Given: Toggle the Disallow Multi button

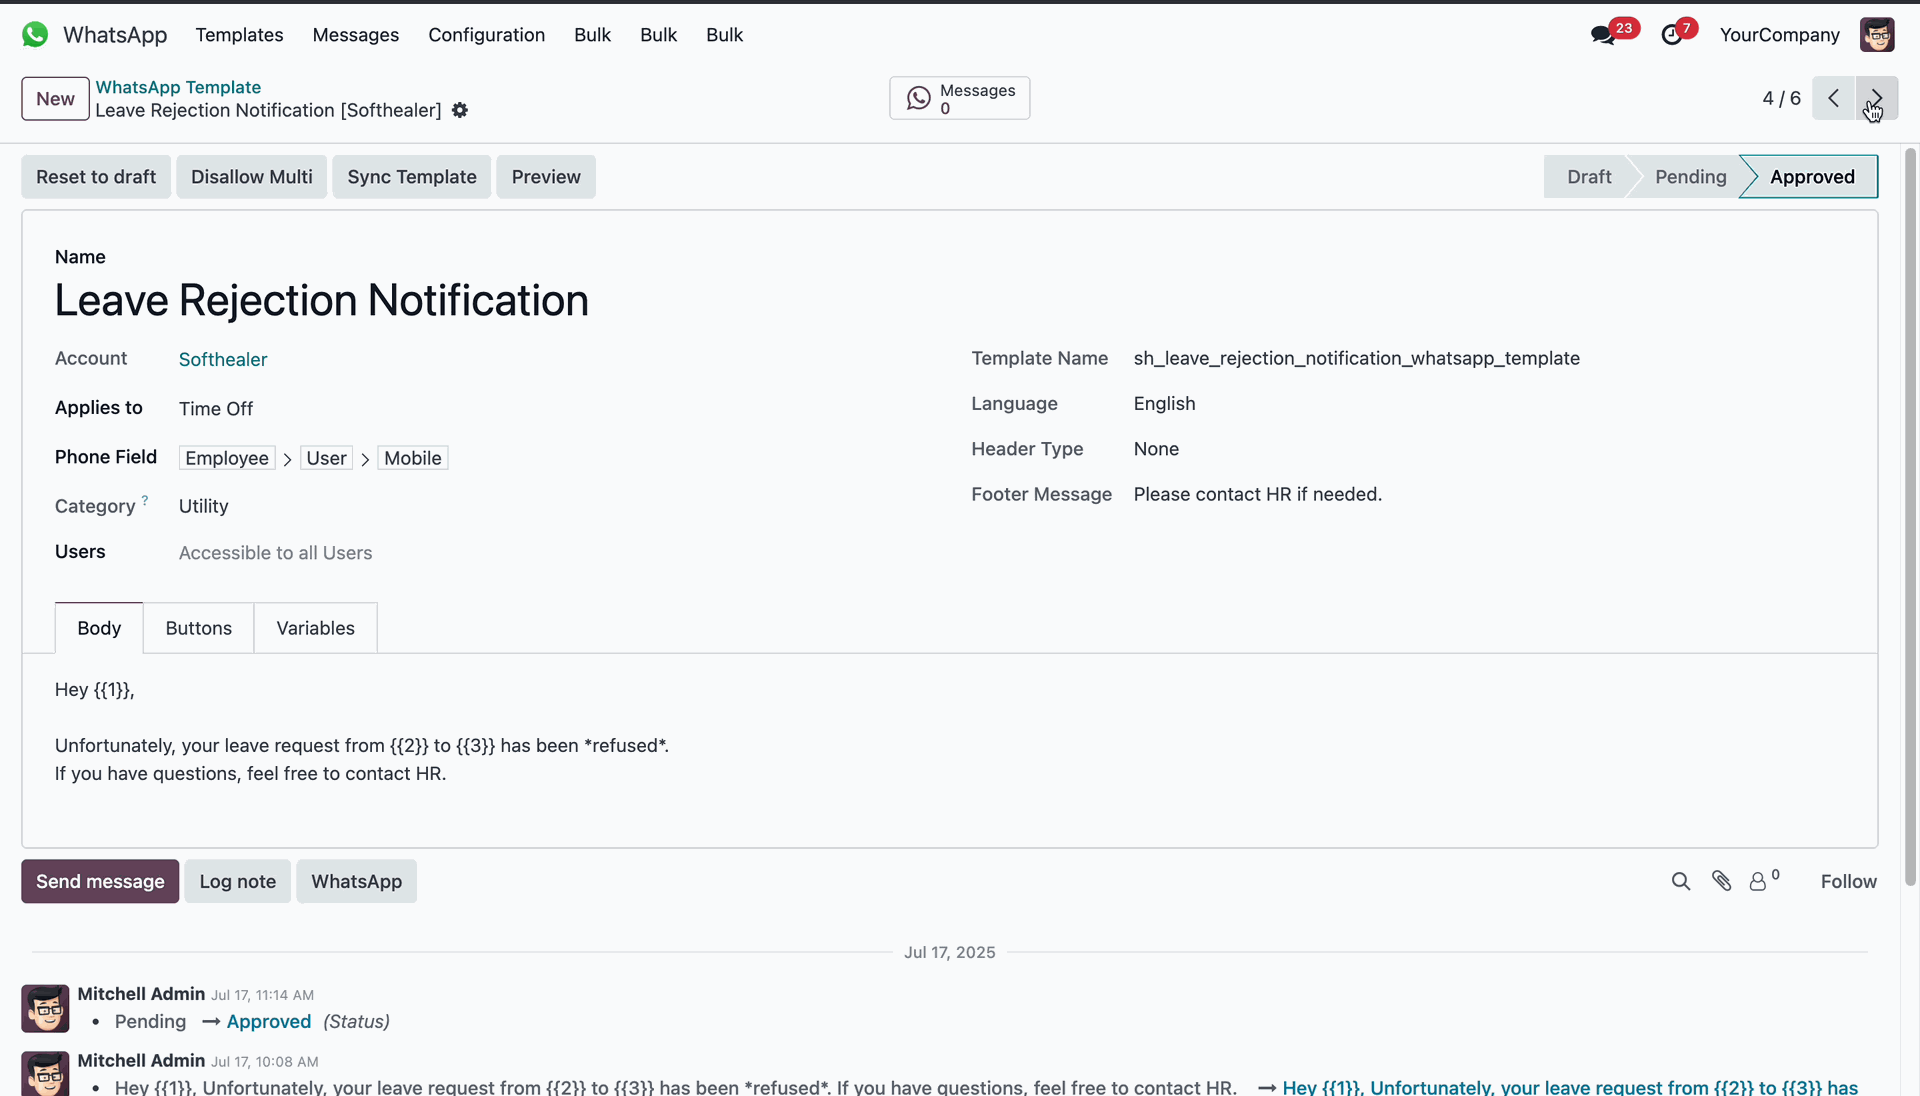Looking at the screenshot, I should coord(251,177).
